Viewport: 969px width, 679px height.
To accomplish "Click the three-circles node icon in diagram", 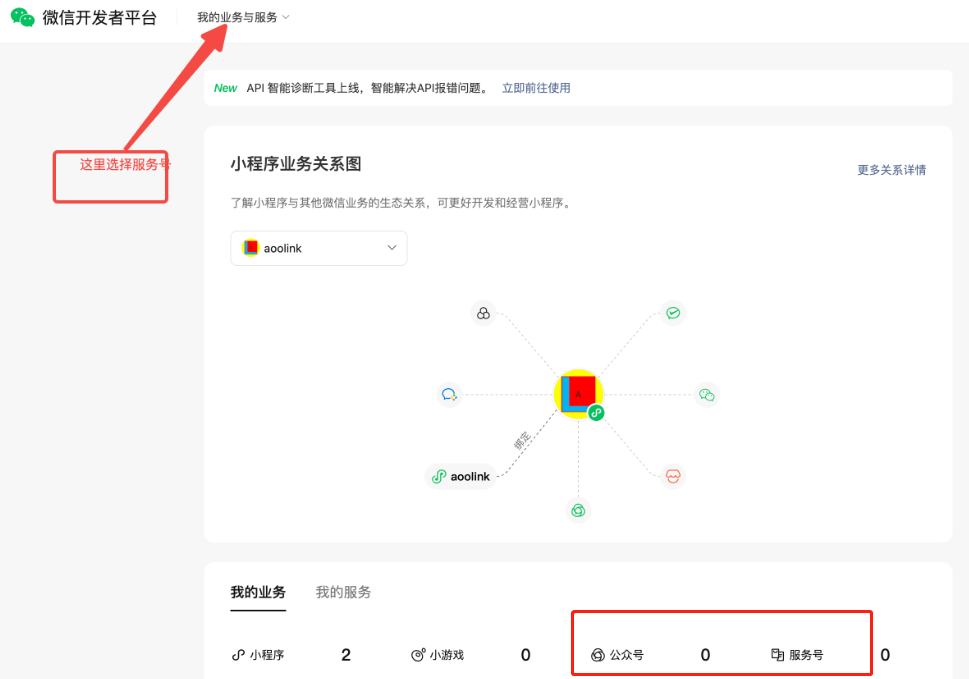I will click(483, 313).
